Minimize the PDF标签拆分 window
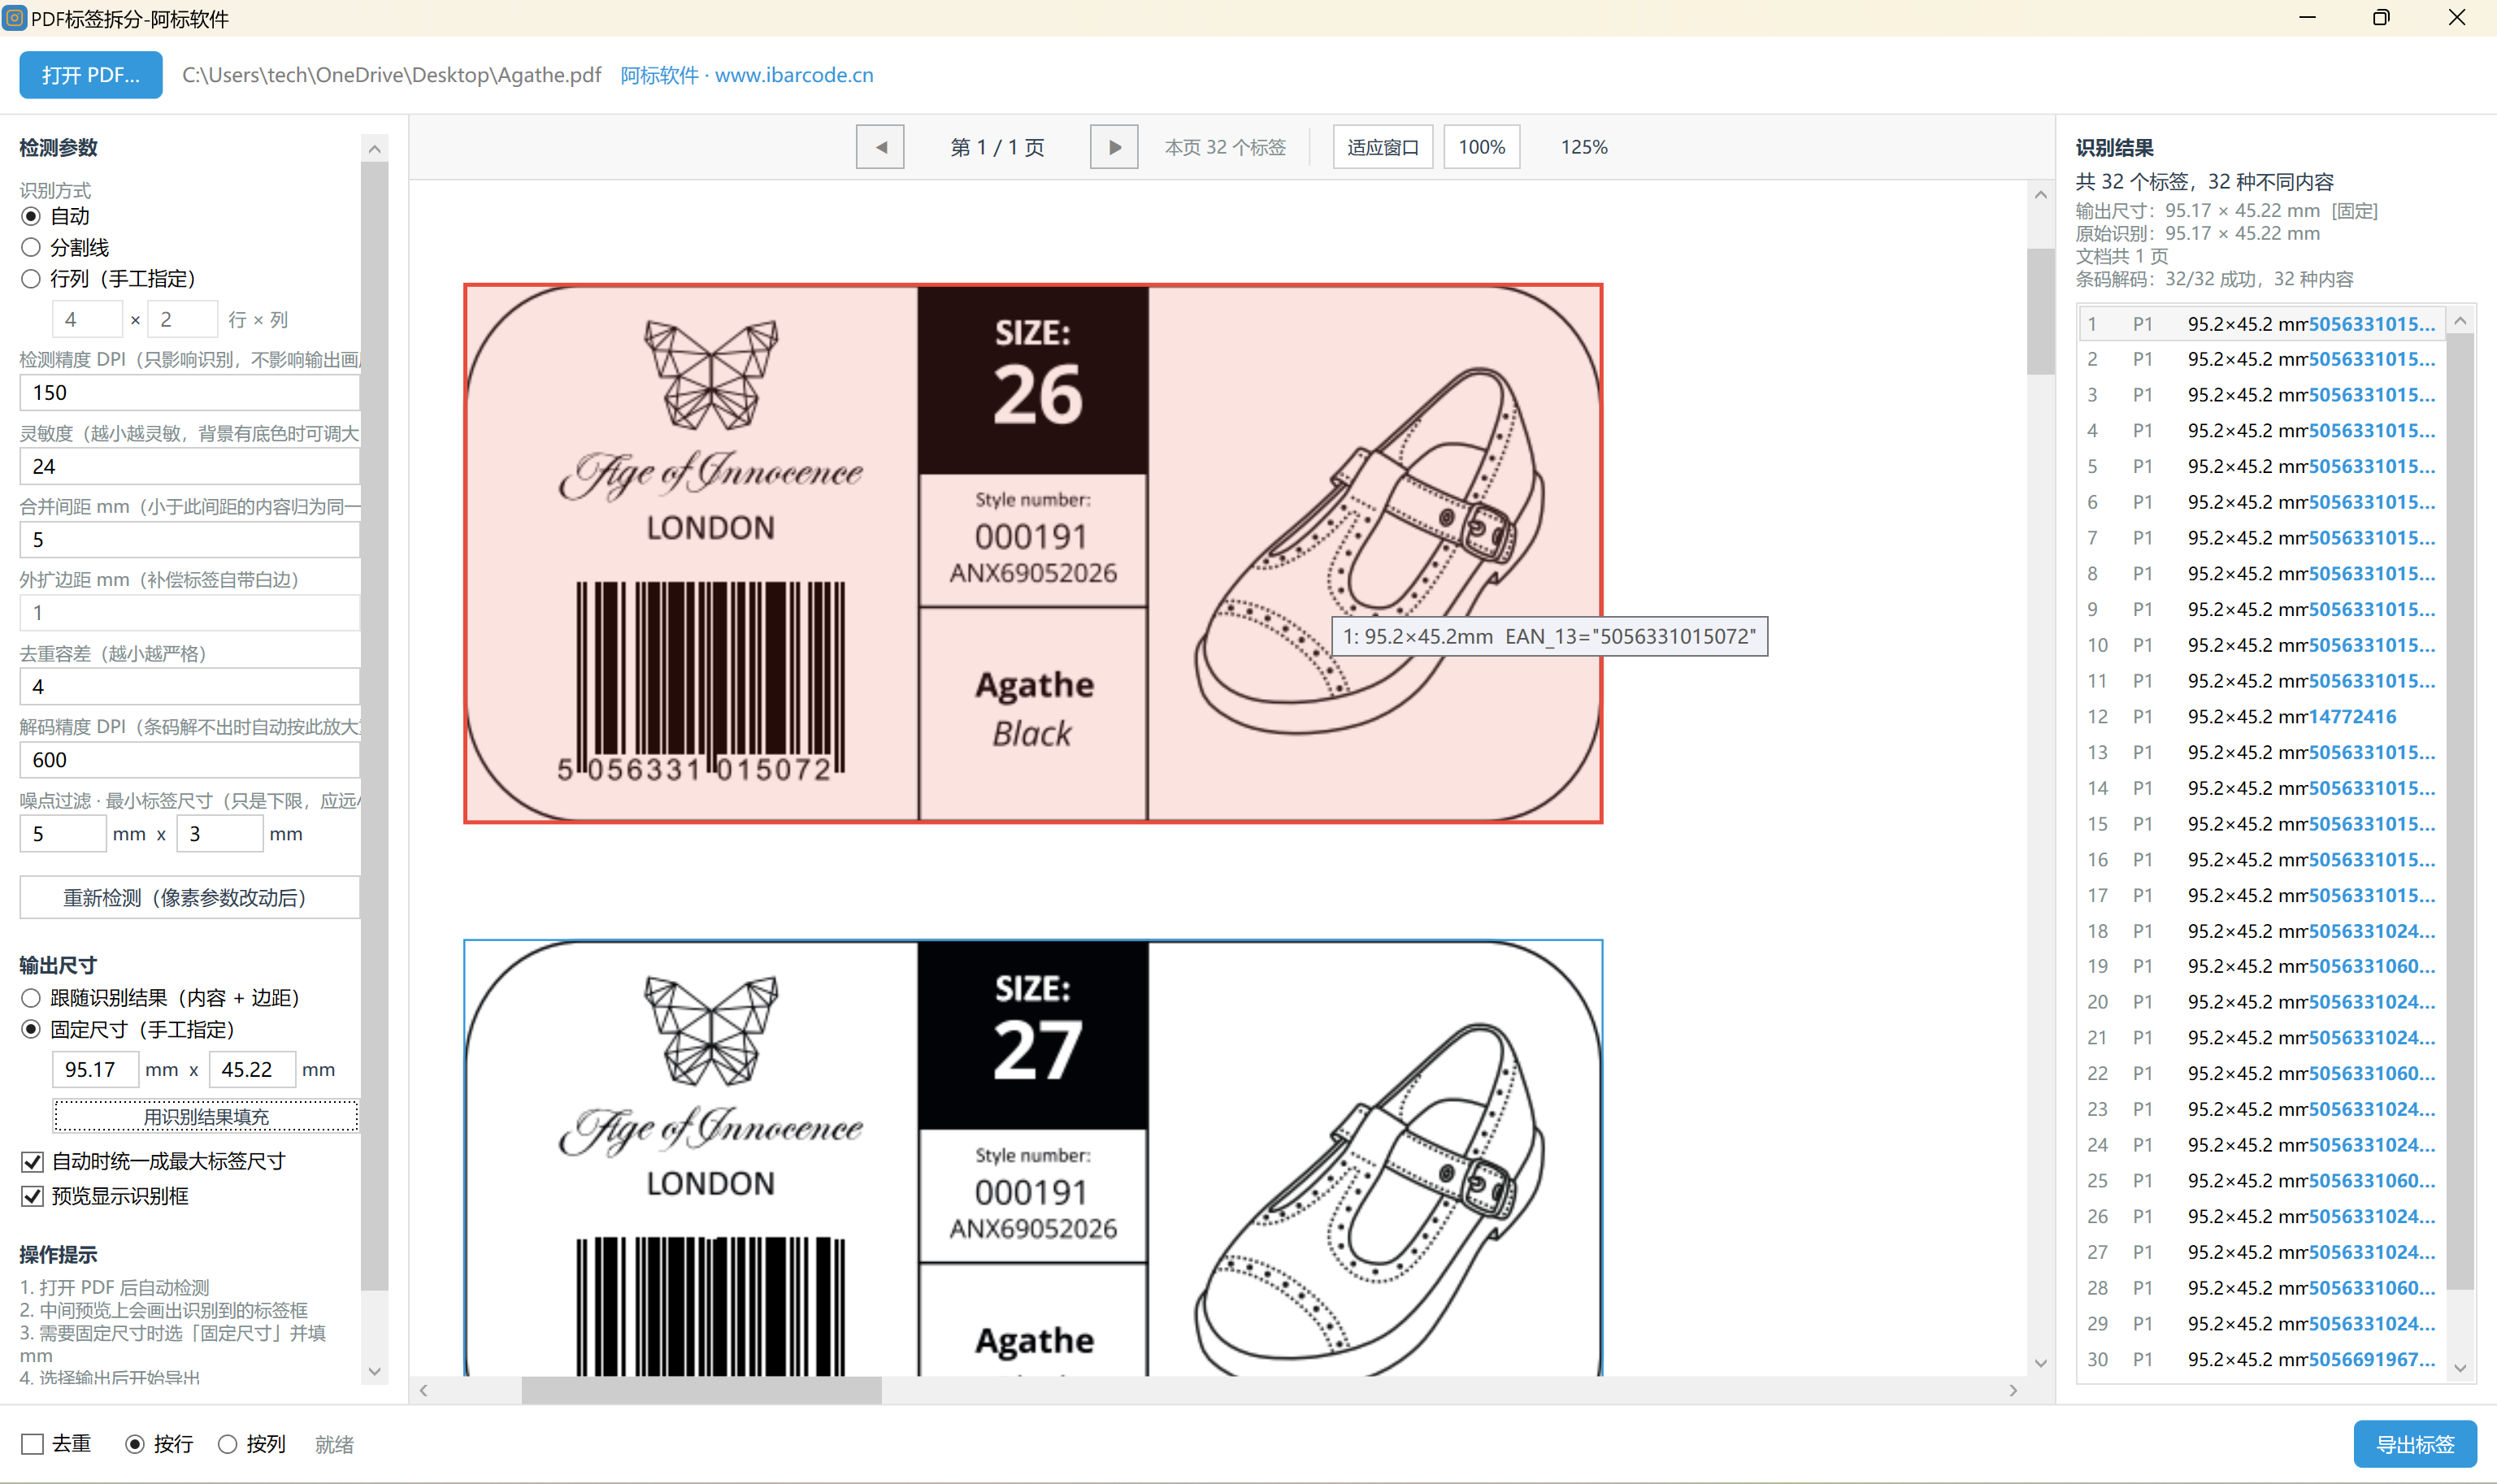The width and height of the screenshot is (2497, 1484). pos(2307,18)
